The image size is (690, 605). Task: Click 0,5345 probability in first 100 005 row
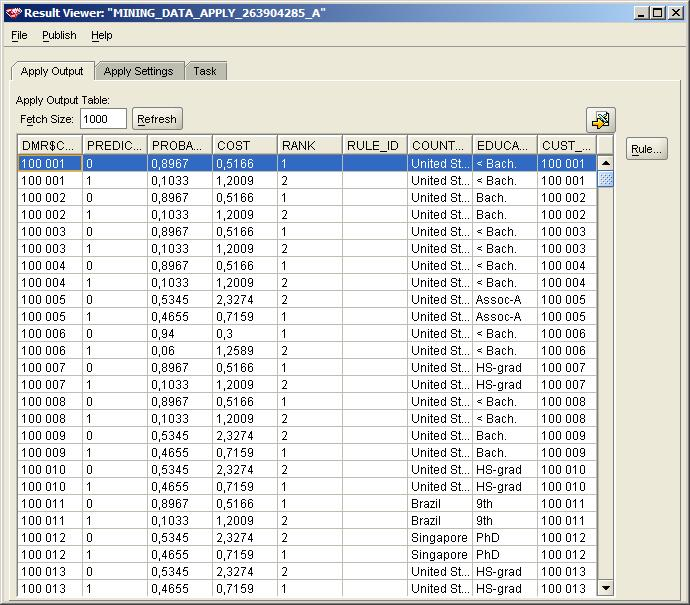(180, 300)
